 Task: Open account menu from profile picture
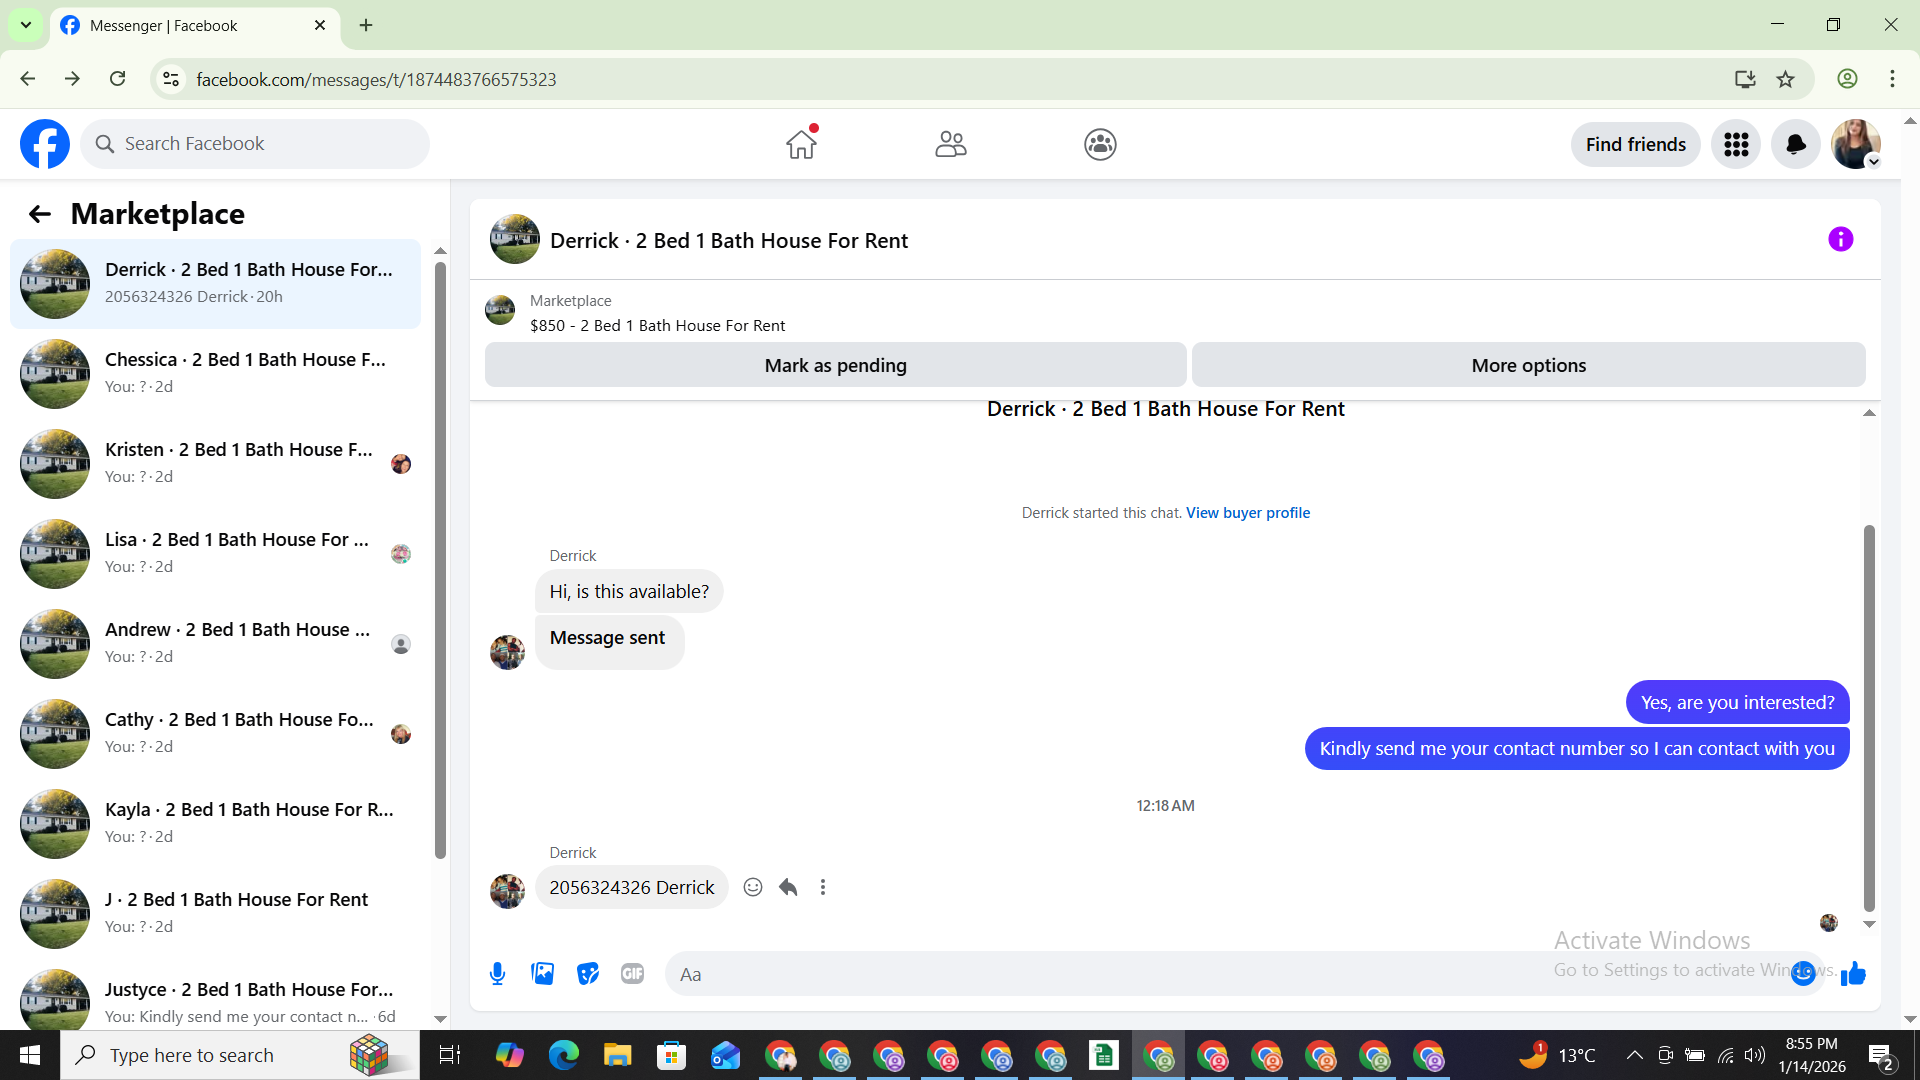coord(1855,144)
